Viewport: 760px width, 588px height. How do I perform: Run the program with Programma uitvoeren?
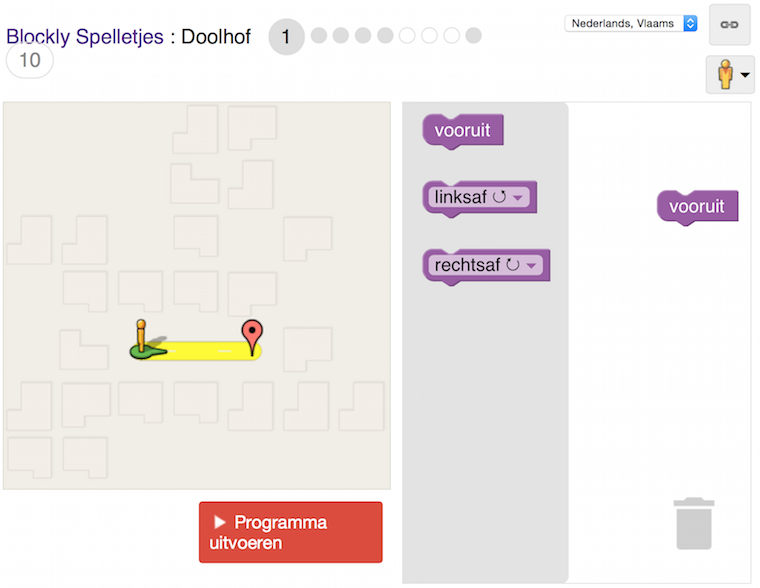click(x=290, y=532)
